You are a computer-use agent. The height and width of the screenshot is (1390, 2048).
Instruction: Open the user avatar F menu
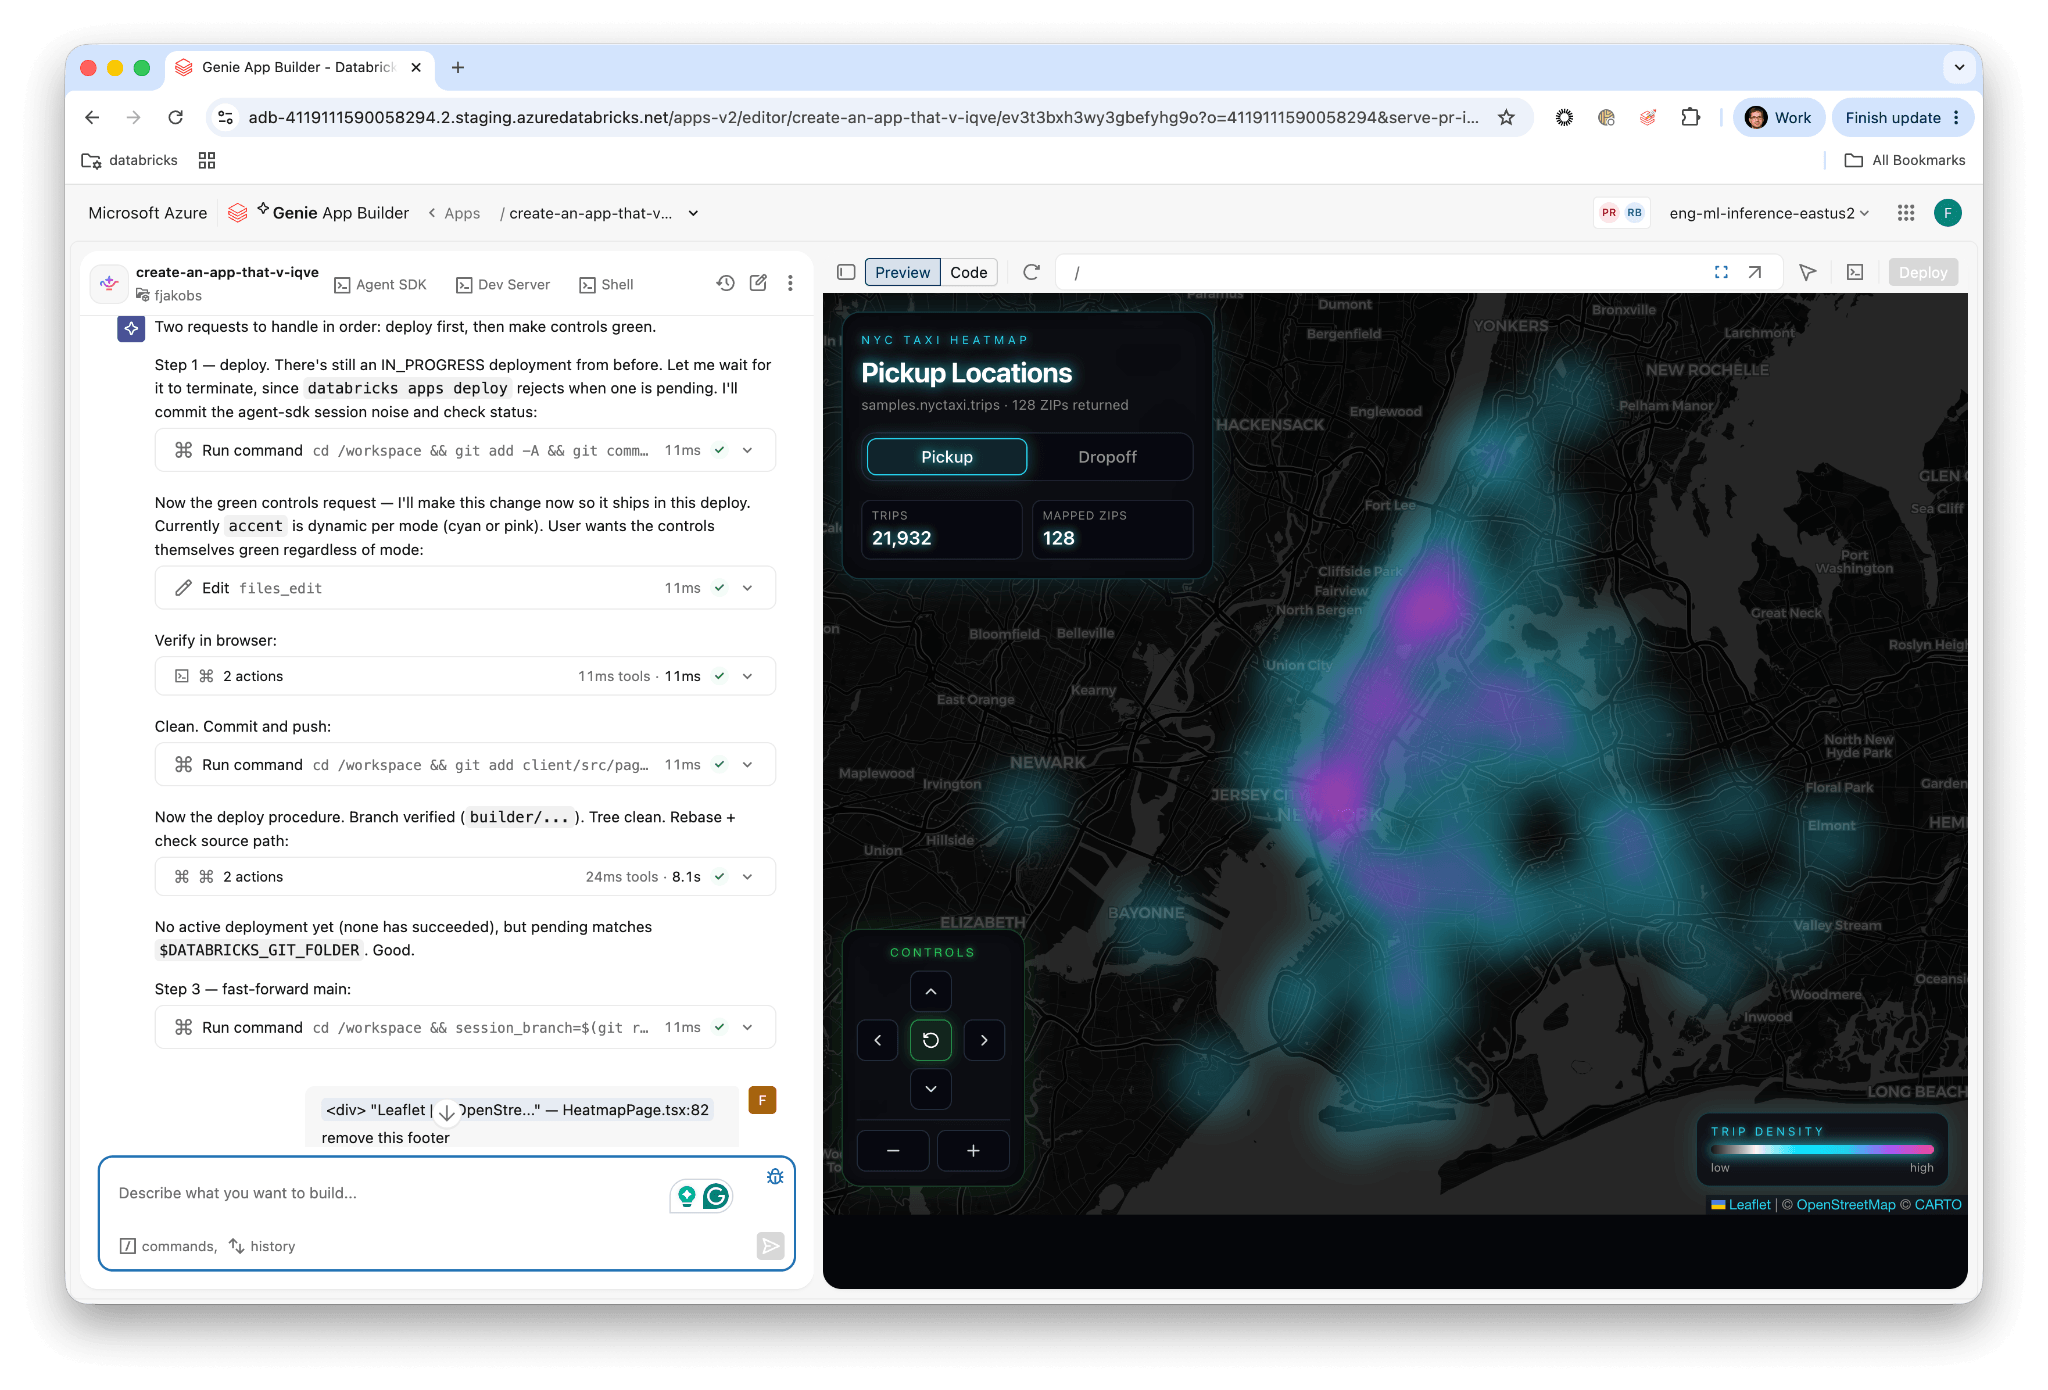pyautogui.click(x=1948, y=213)
